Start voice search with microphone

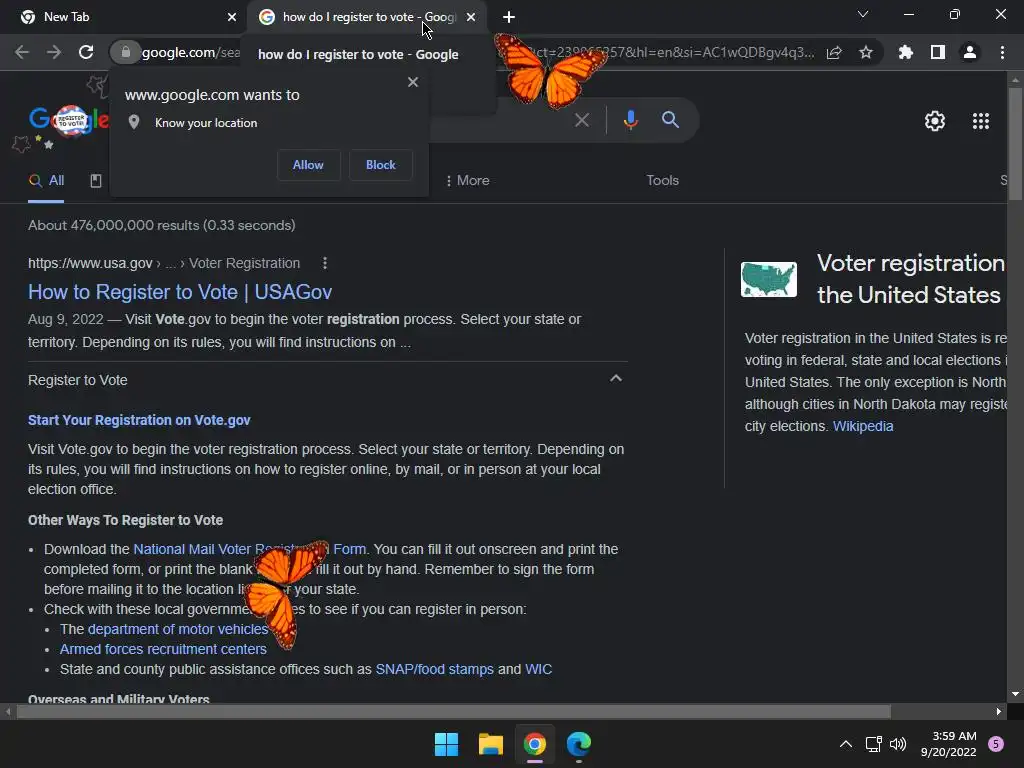pos(630,120)
